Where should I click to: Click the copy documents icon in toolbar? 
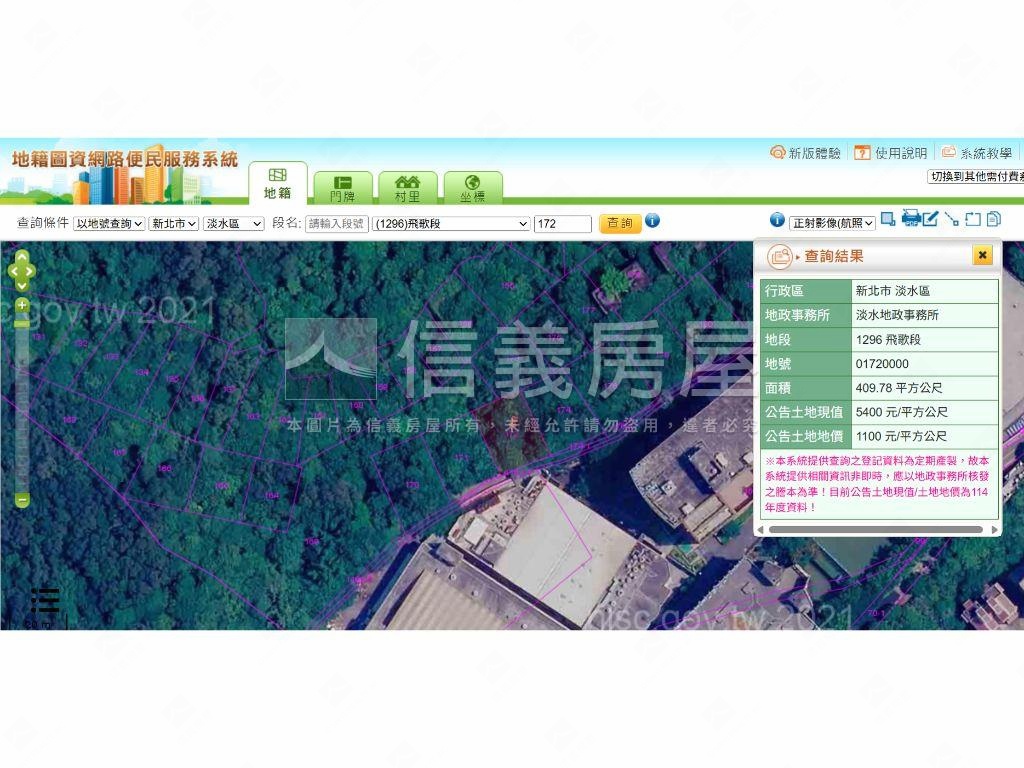(993, 219)
